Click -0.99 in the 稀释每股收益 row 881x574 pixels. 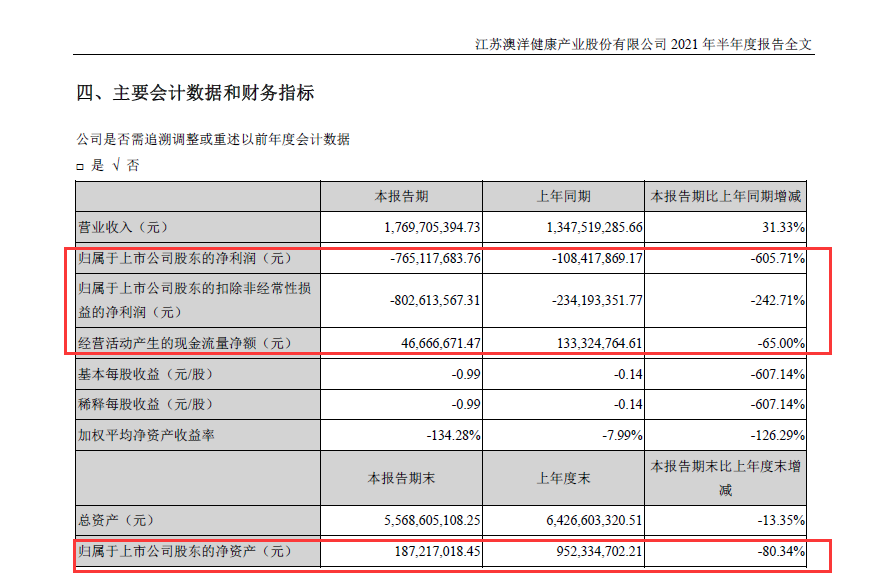pos(466,404)
